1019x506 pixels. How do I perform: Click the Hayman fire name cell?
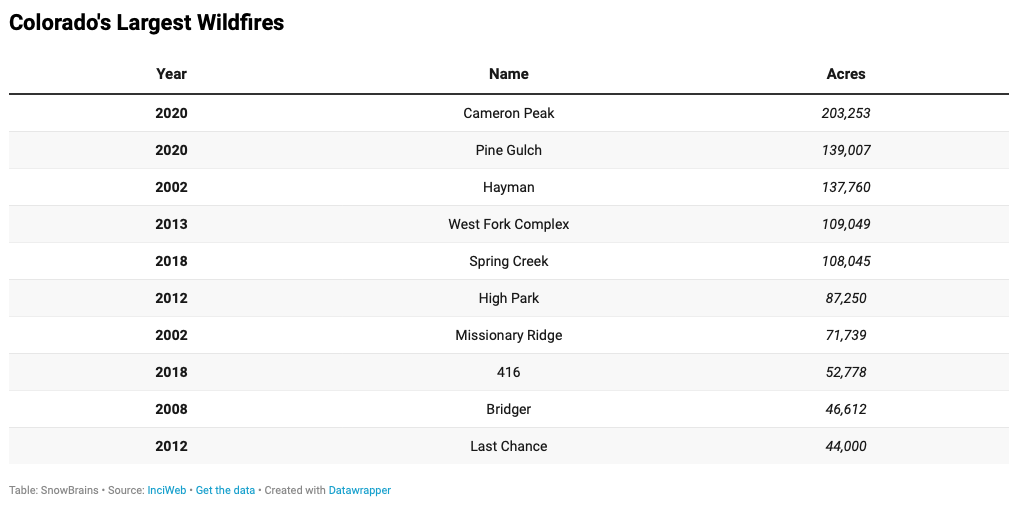click(509, 187)
